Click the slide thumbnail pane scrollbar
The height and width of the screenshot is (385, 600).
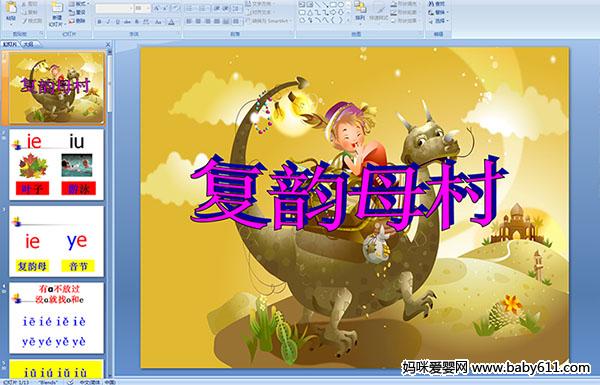(110, 210)
